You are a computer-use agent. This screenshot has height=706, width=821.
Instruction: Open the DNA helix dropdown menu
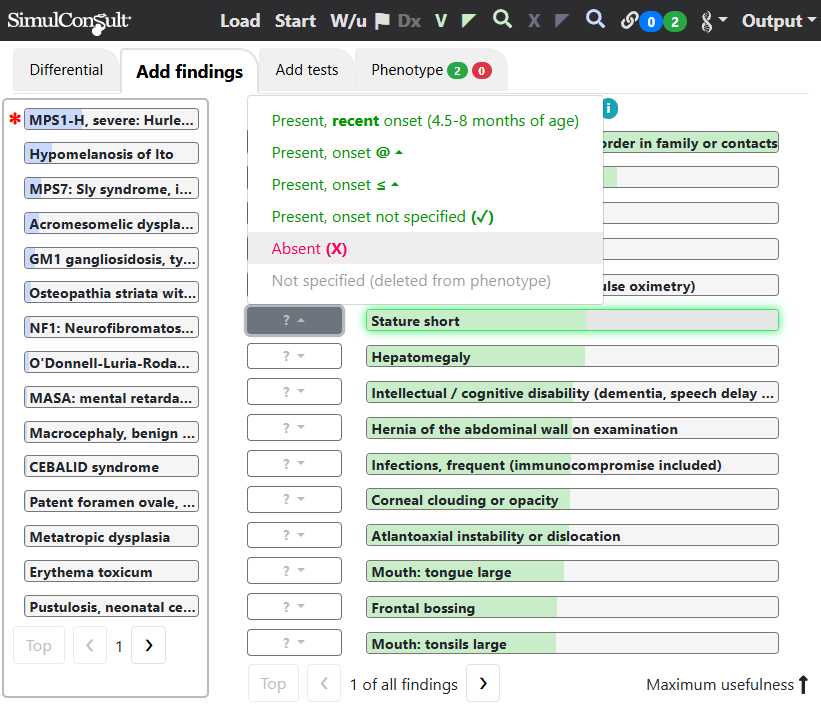click(713, 21)
